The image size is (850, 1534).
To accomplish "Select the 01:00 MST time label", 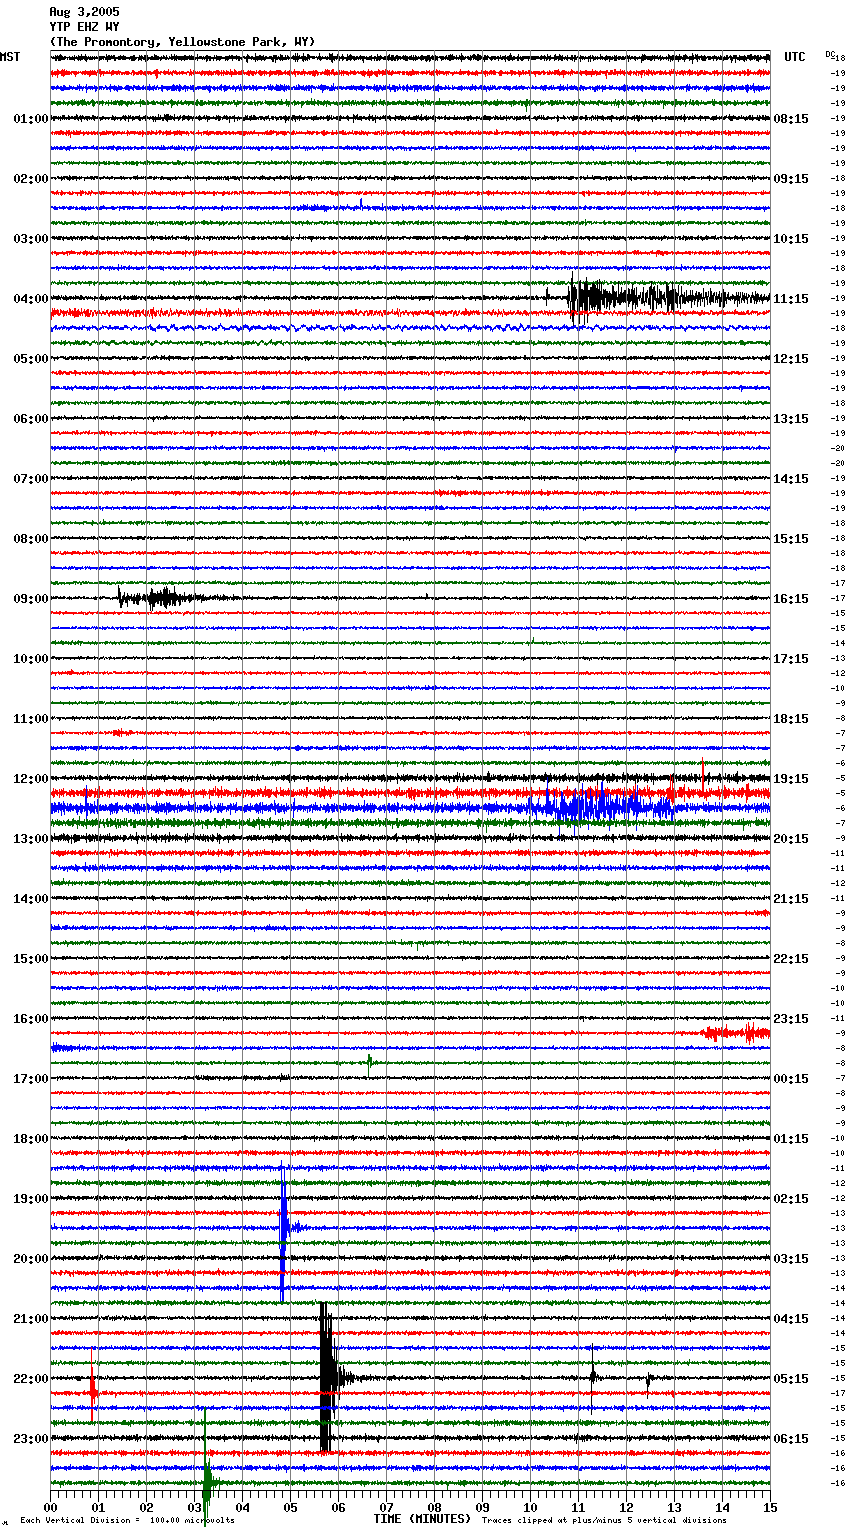I will [x=31, y=119].
